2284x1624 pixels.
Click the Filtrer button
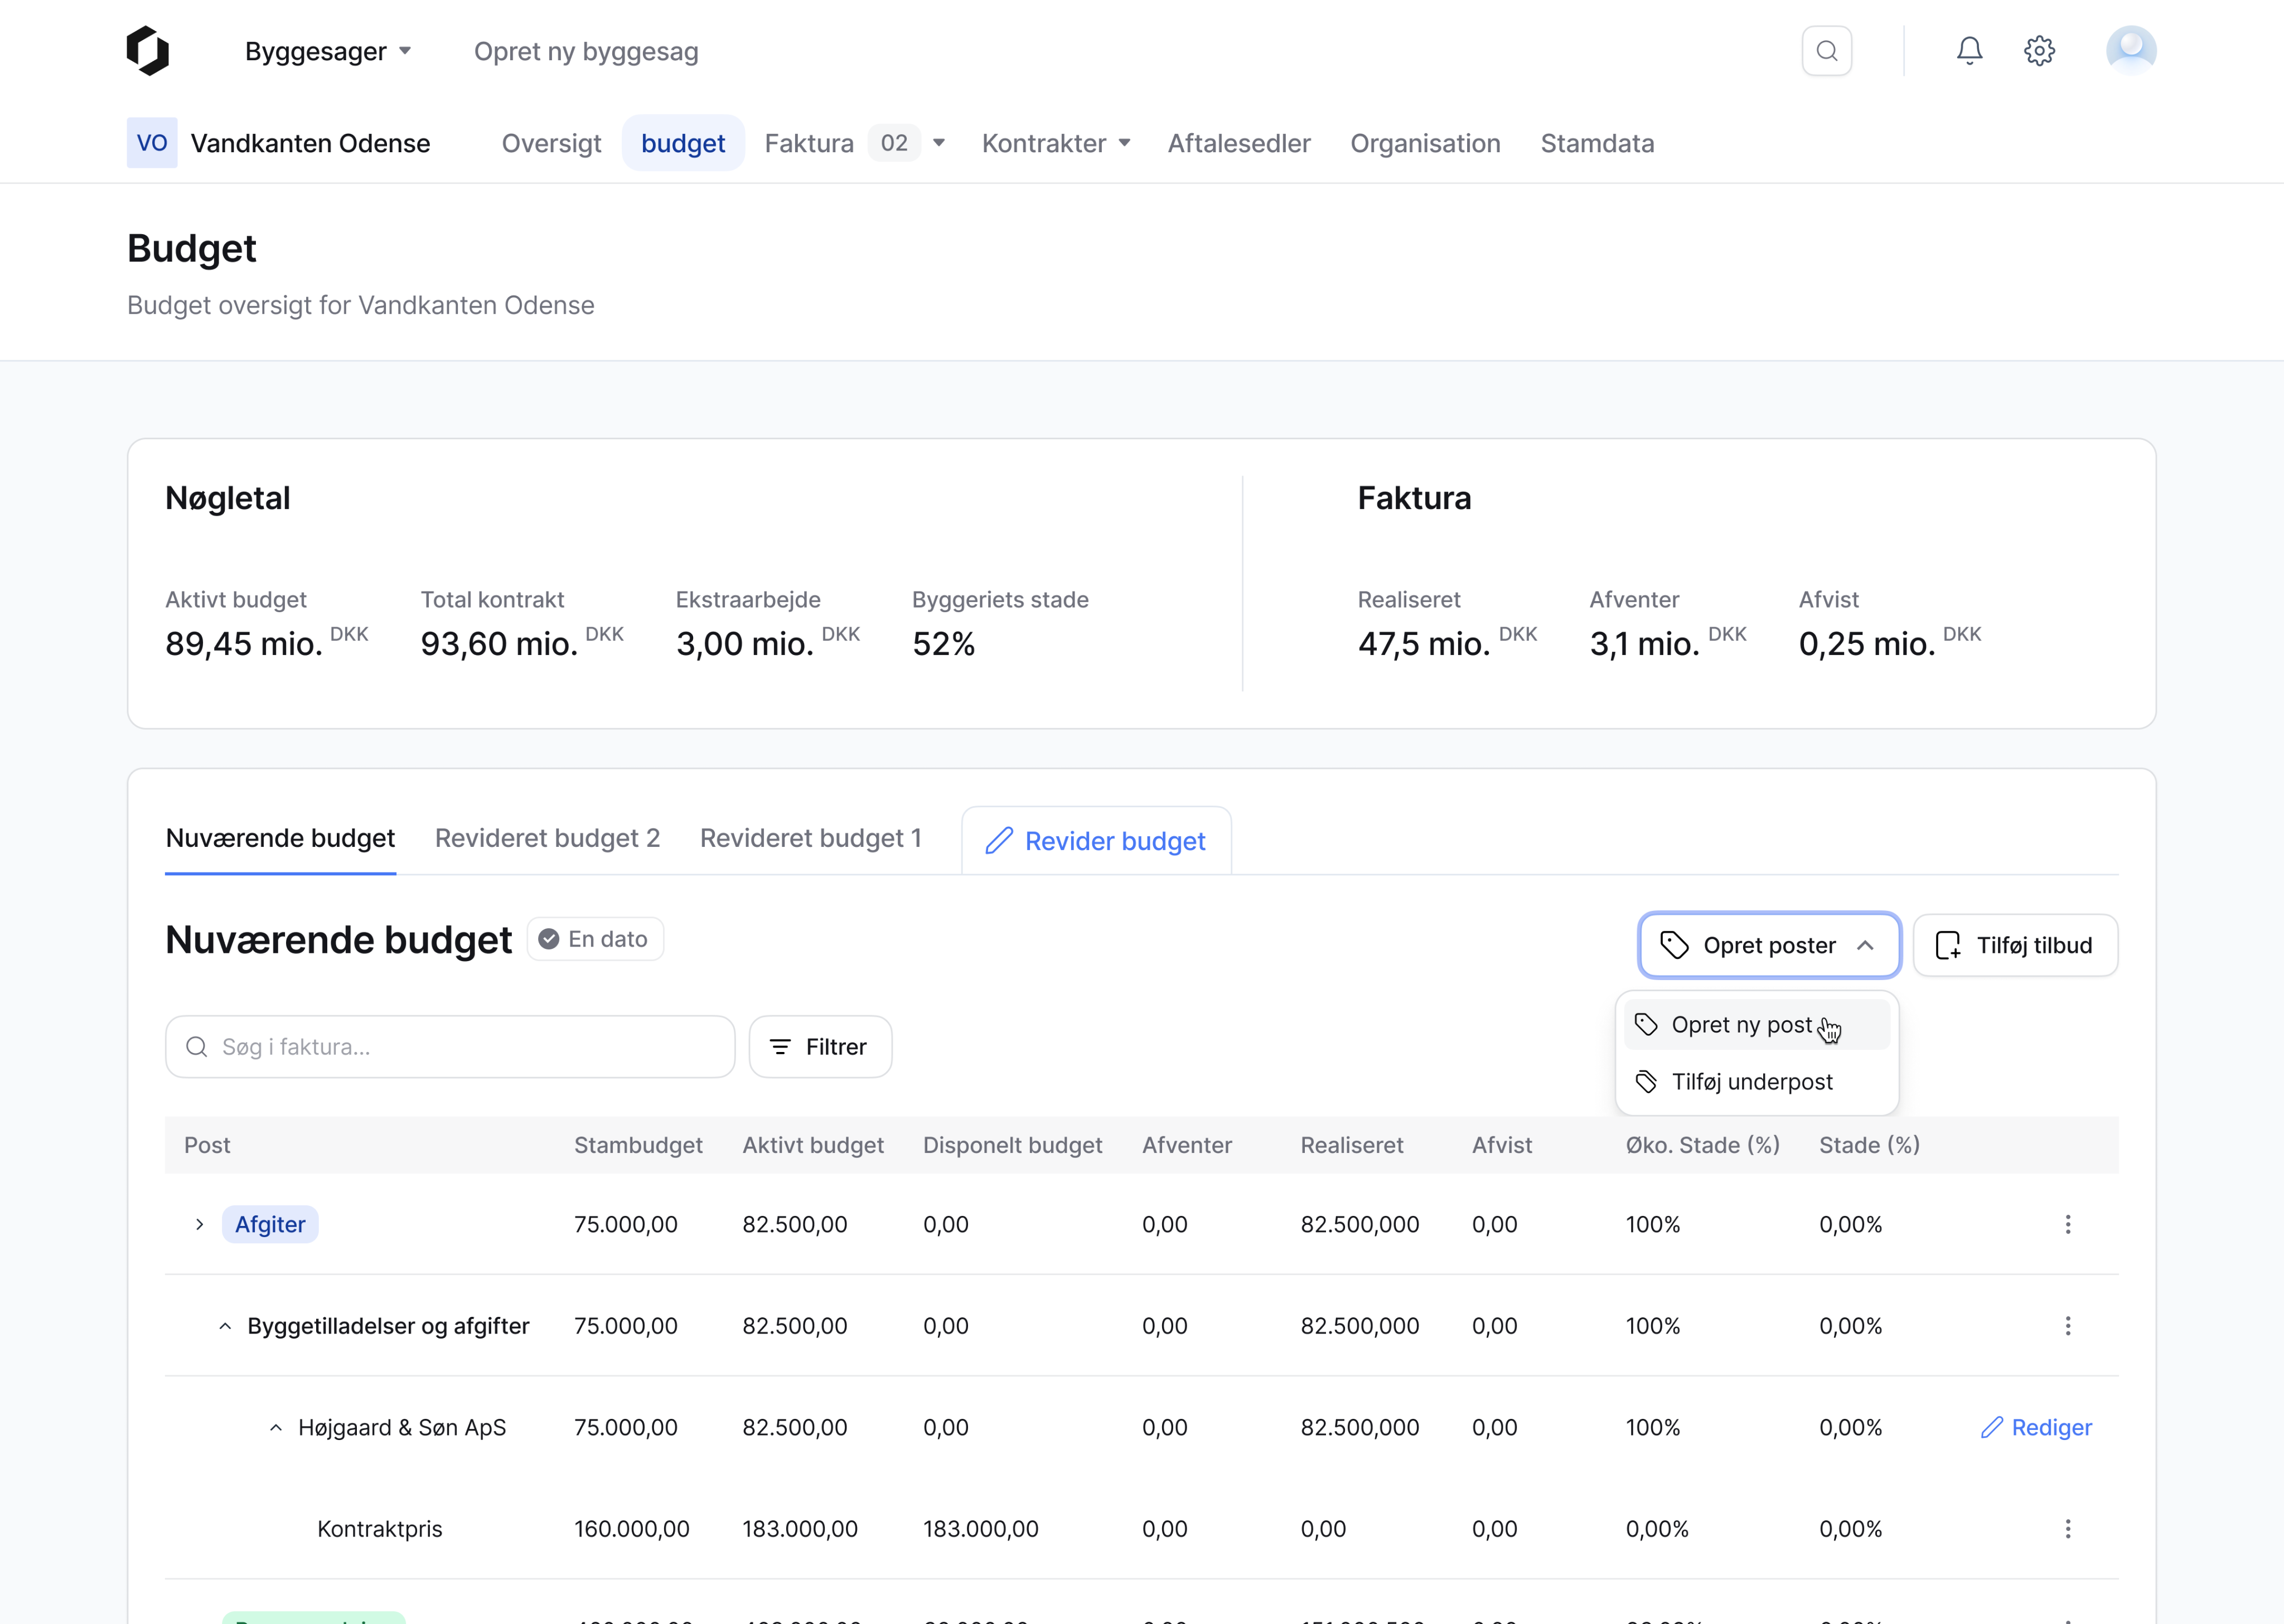(819, 1047)
